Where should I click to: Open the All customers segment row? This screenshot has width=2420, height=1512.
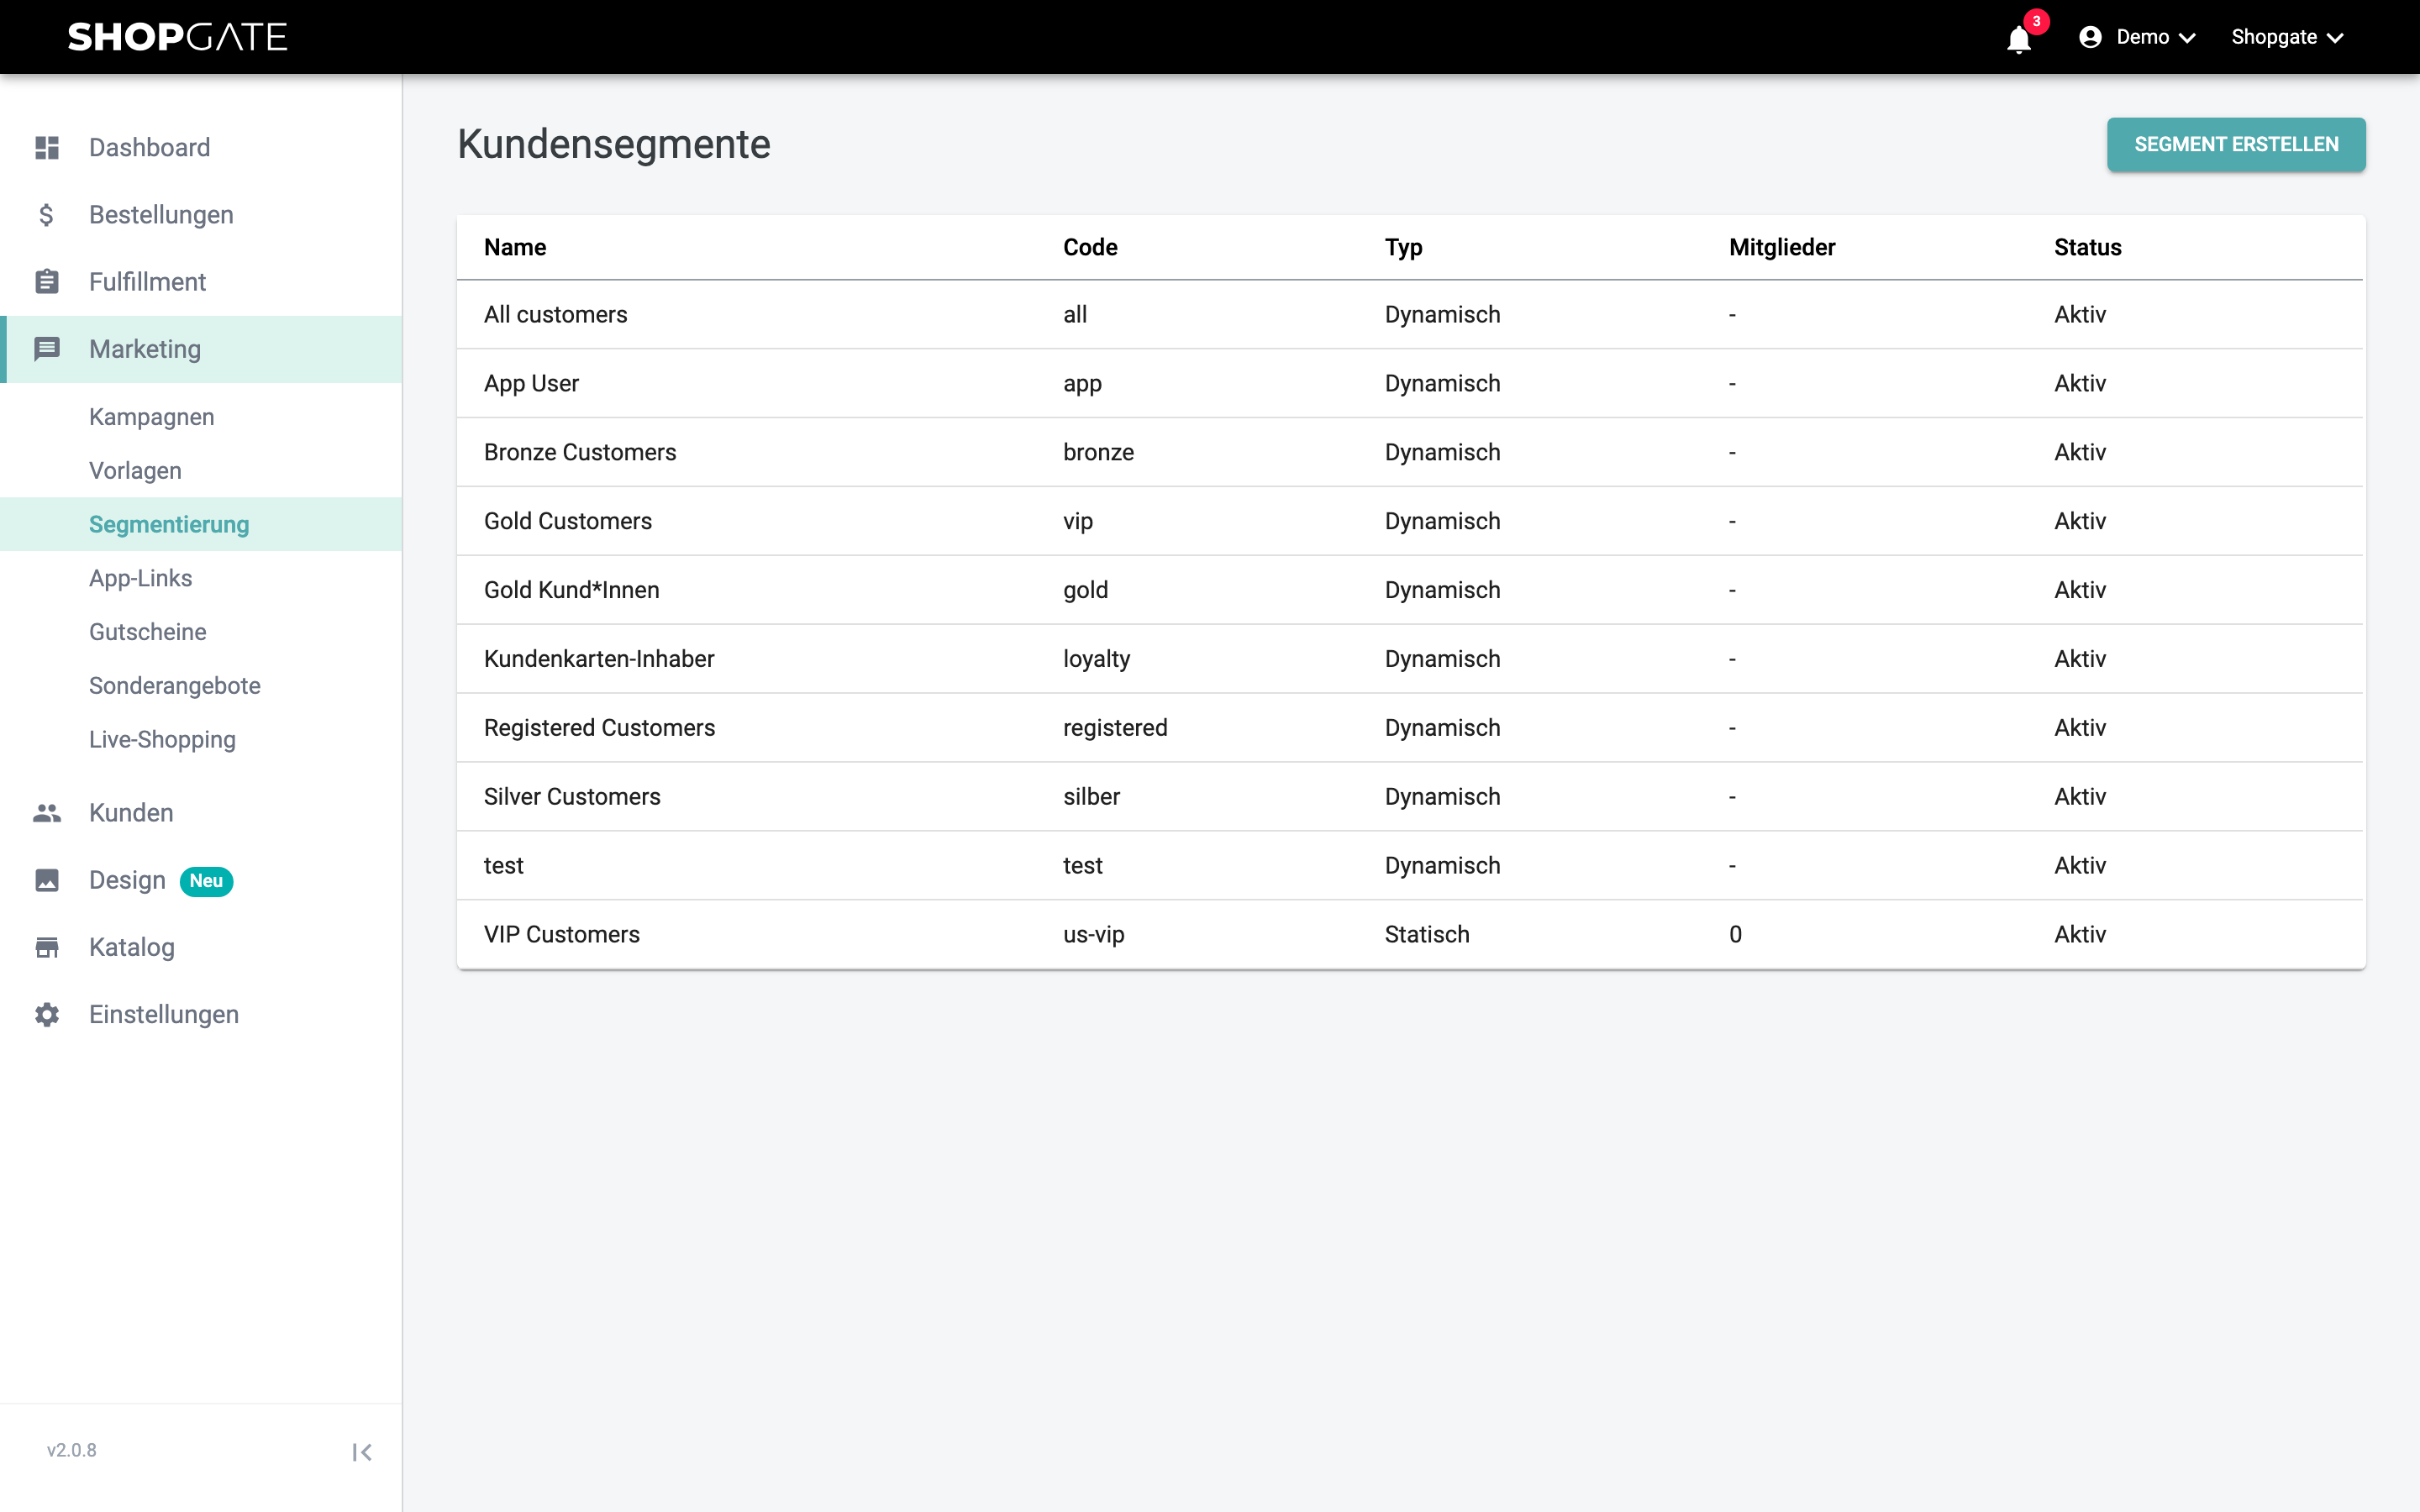click(x=1410, y=315)
